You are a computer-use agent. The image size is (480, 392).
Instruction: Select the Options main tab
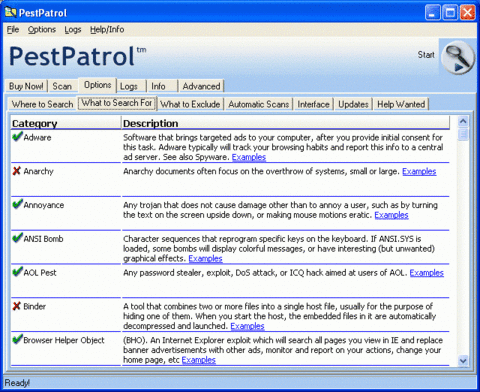(x=97, y=85)
